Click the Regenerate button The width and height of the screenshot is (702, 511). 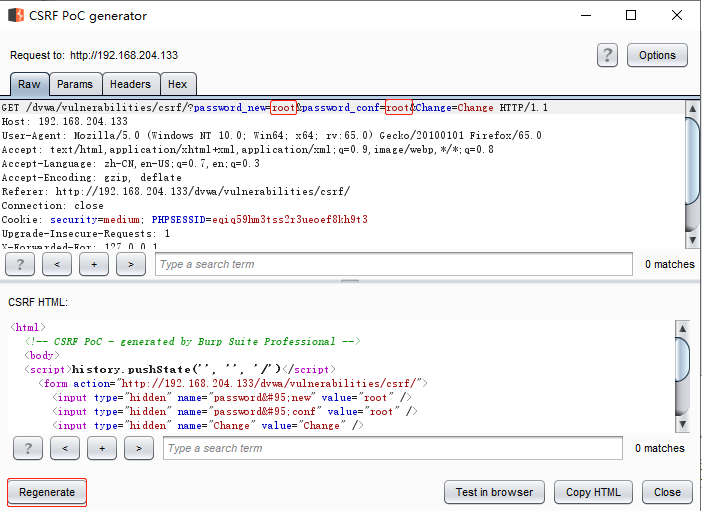(x=47, y=492)
